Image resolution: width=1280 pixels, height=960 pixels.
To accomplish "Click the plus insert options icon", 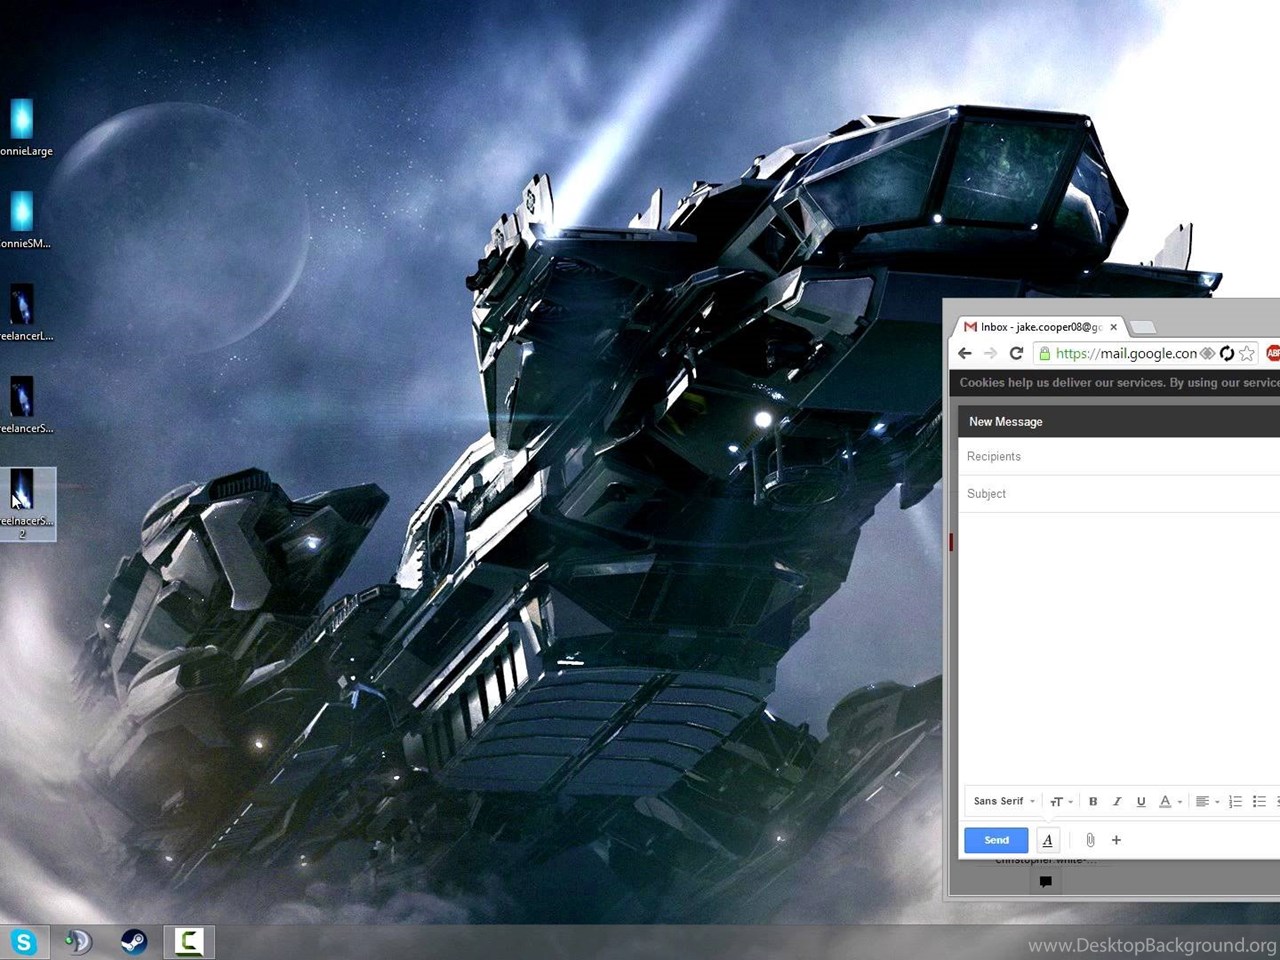I will coord(1116,840).
